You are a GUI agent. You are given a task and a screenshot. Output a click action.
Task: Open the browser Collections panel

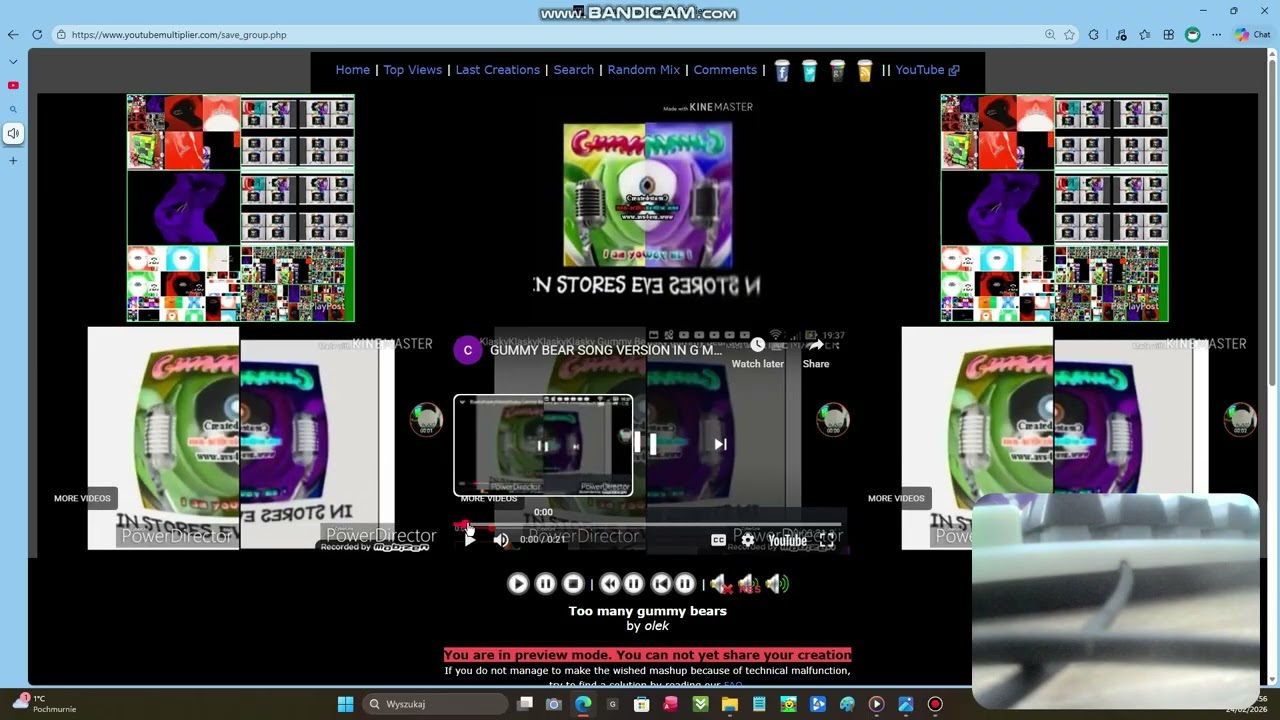click(x=1168, y=35)
